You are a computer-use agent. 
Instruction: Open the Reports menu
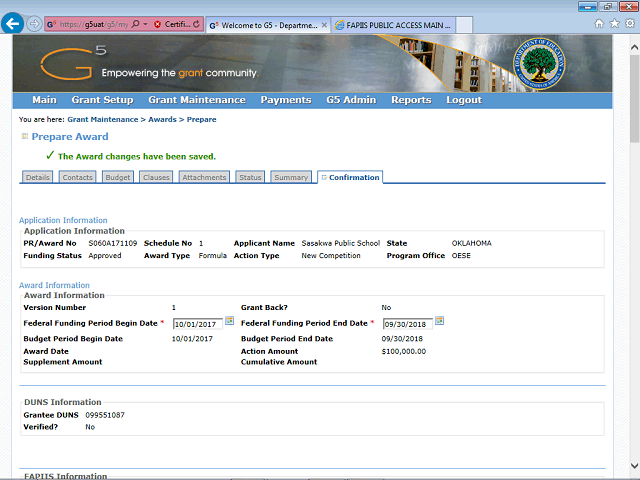tap(411, 100)
